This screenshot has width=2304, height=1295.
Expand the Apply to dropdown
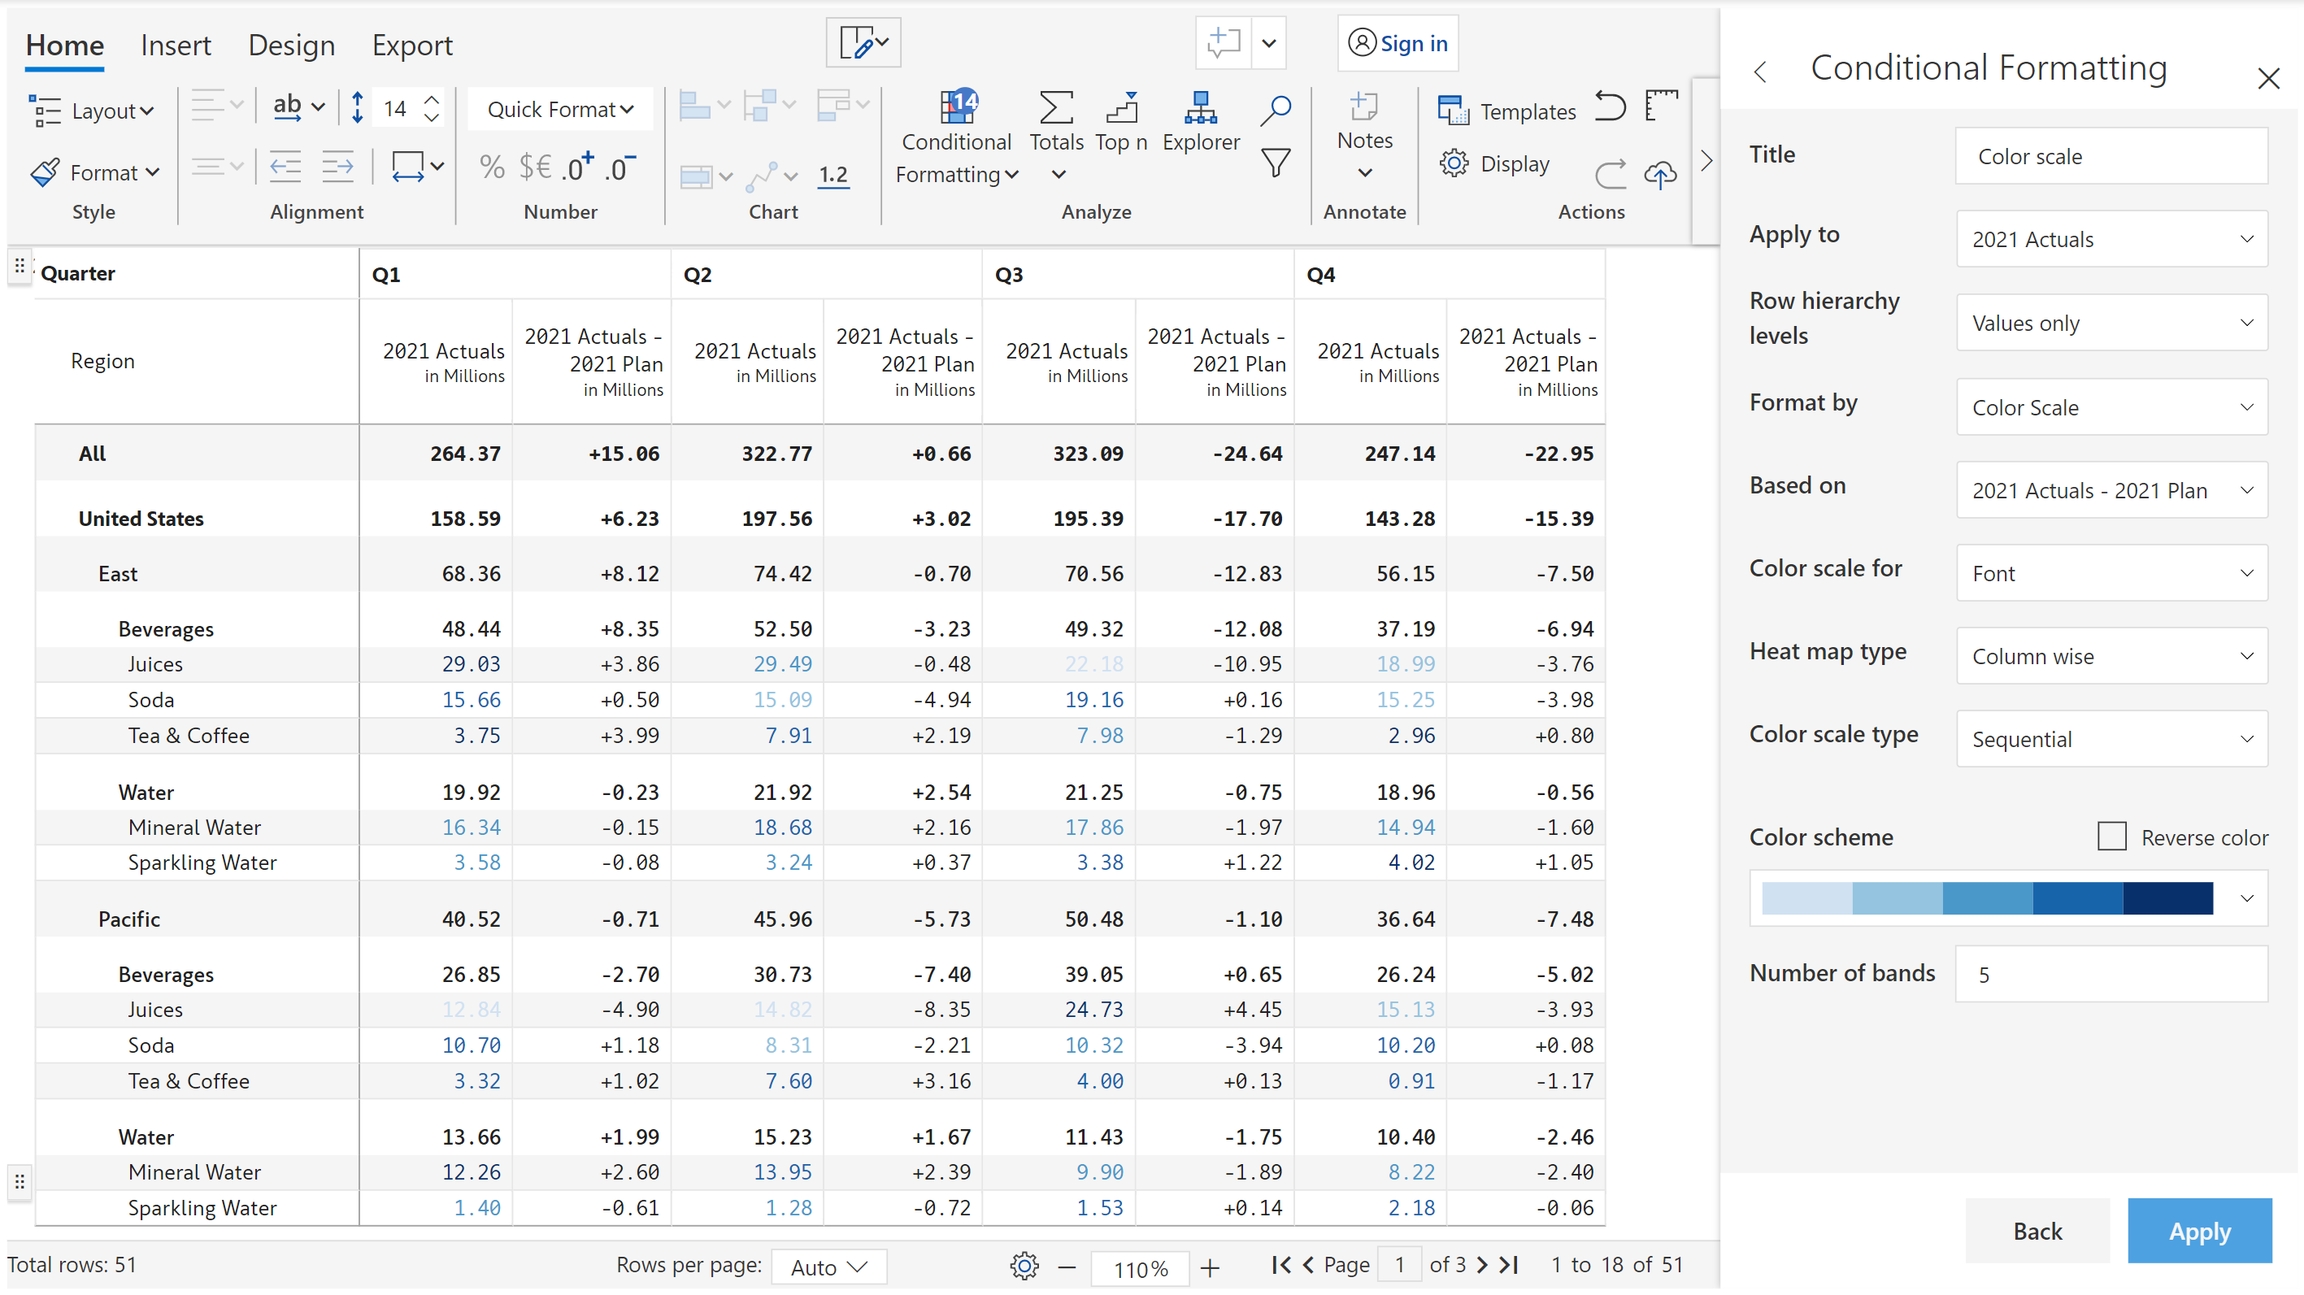pyautogui.click(x=2111, y=239)
